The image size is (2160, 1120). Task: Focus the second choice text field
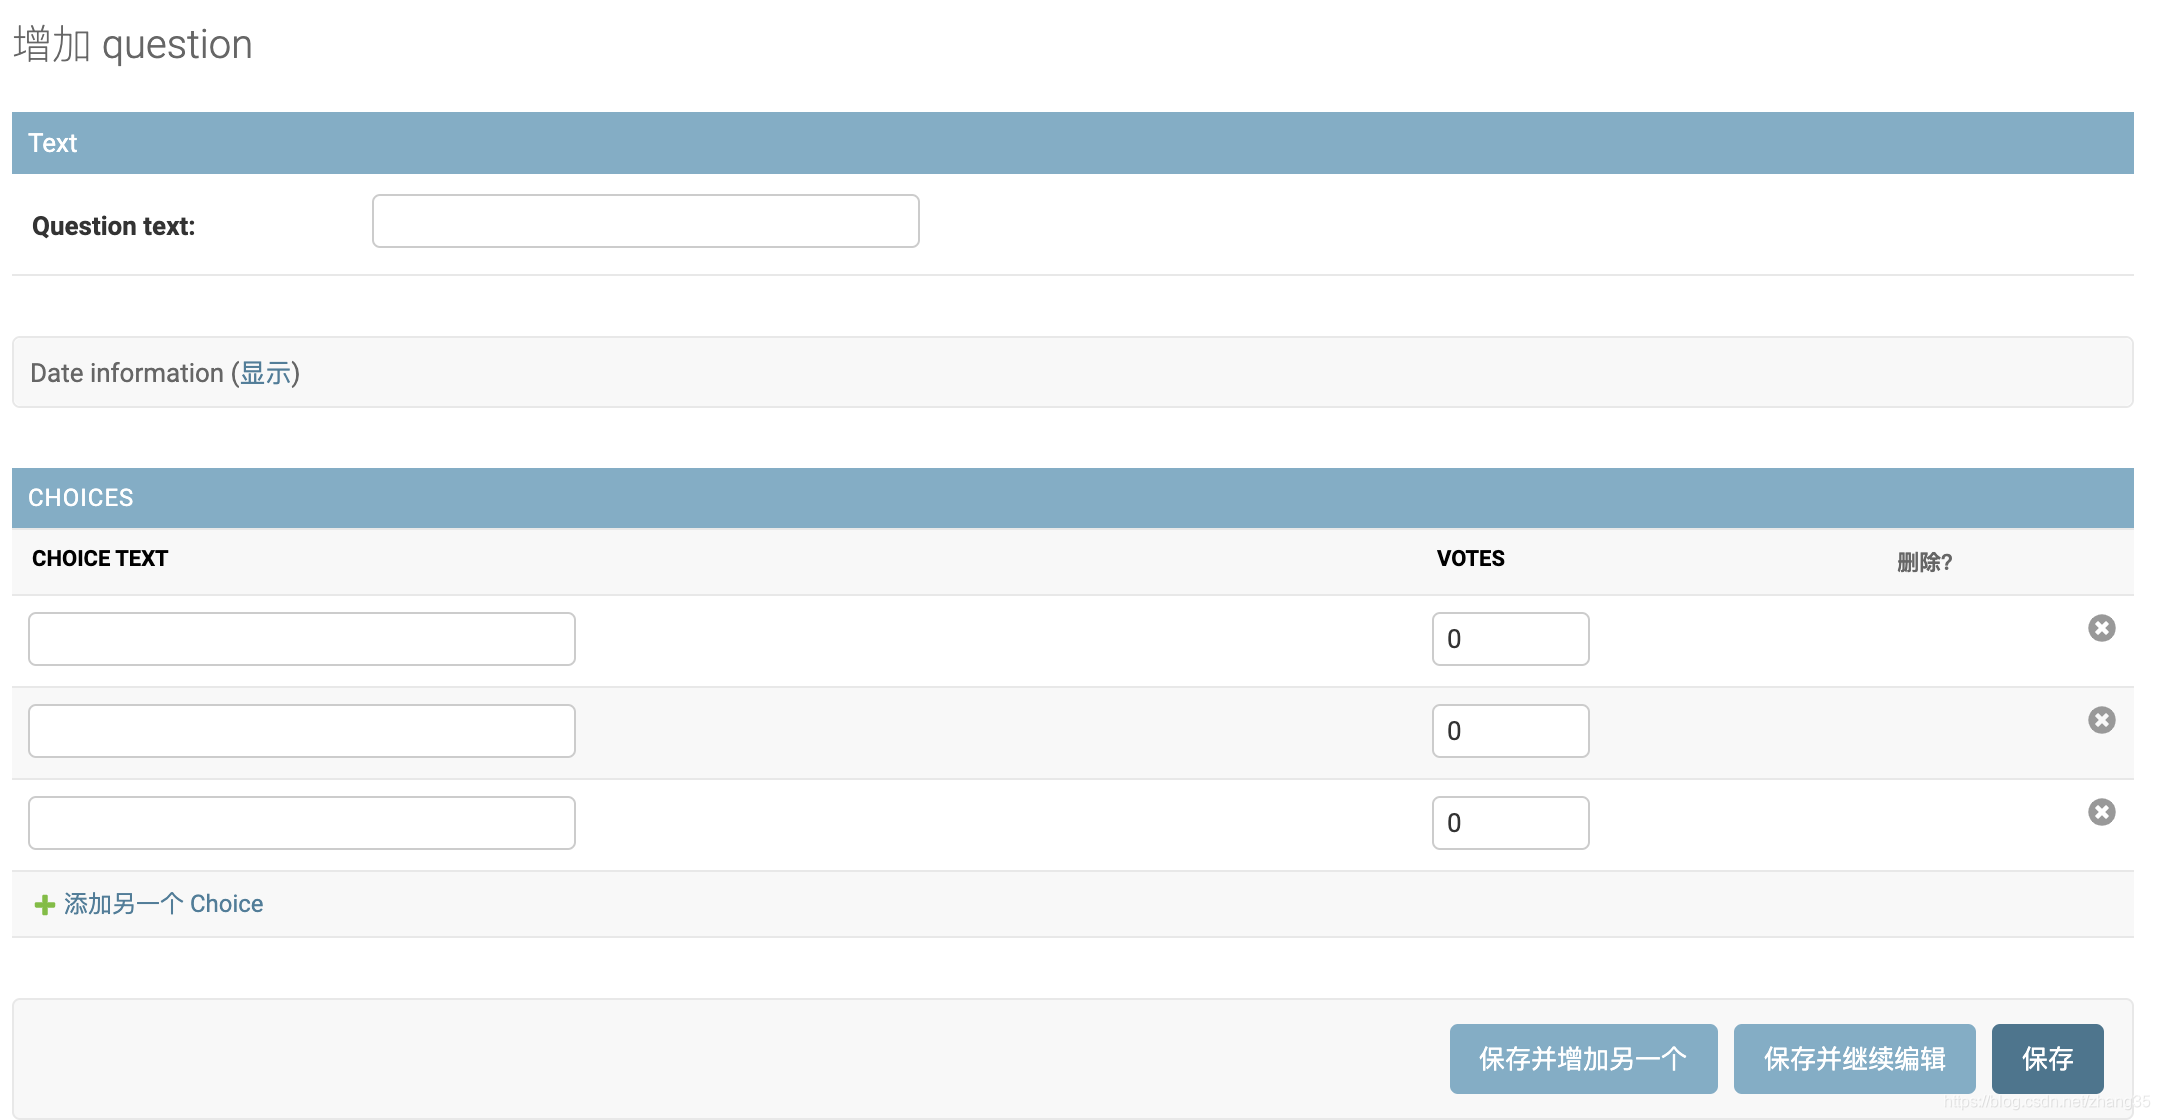coord(301,731)
